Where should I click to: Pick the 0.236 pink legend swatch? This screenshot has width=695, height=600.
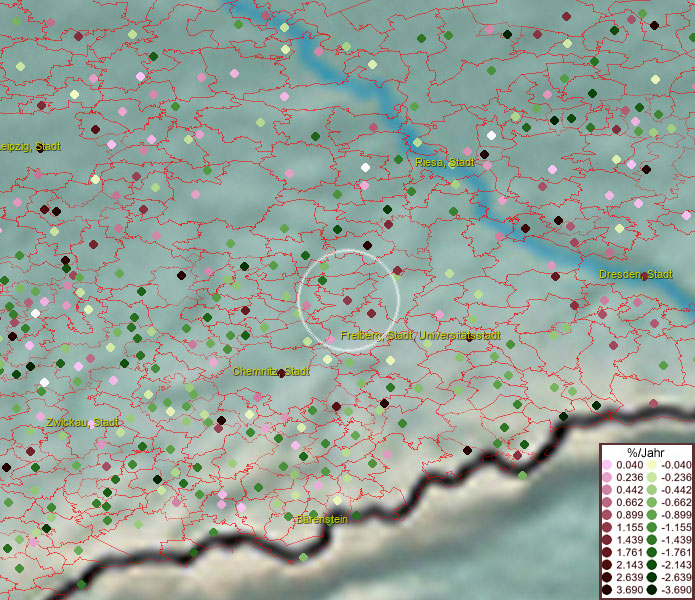click(x=607, y=477)
